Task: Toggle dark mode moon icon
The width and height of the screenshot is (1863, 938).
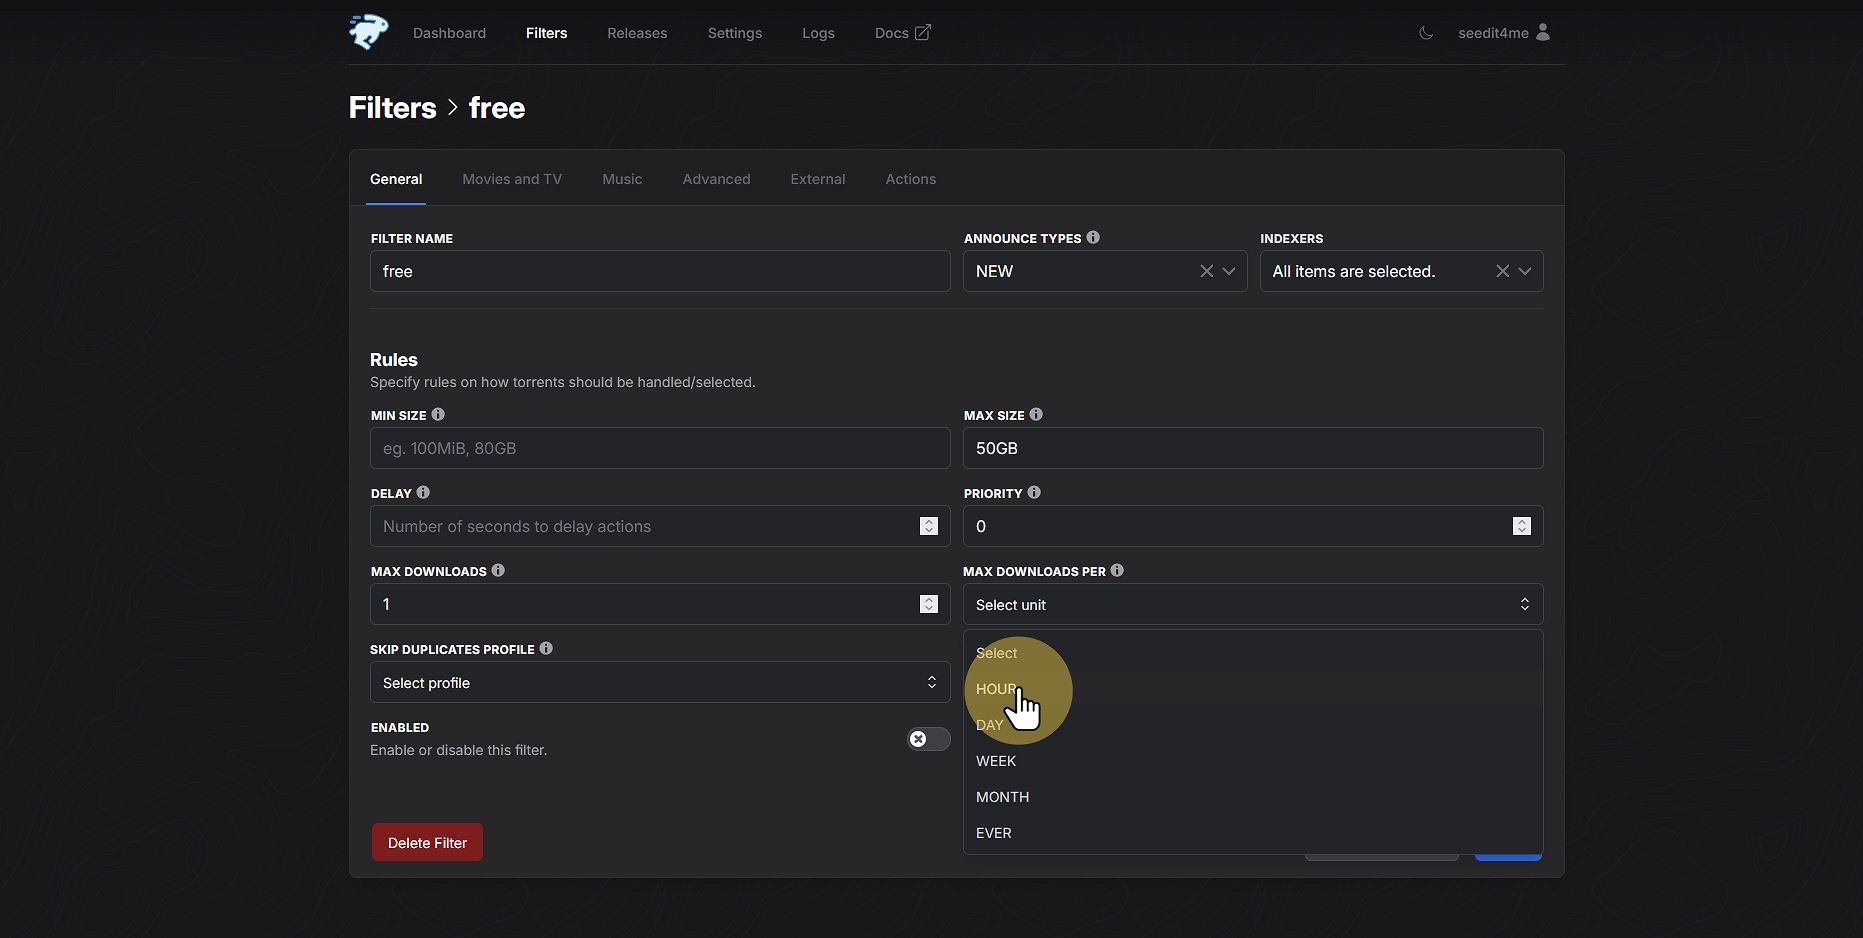Action: pos(1426,33)
